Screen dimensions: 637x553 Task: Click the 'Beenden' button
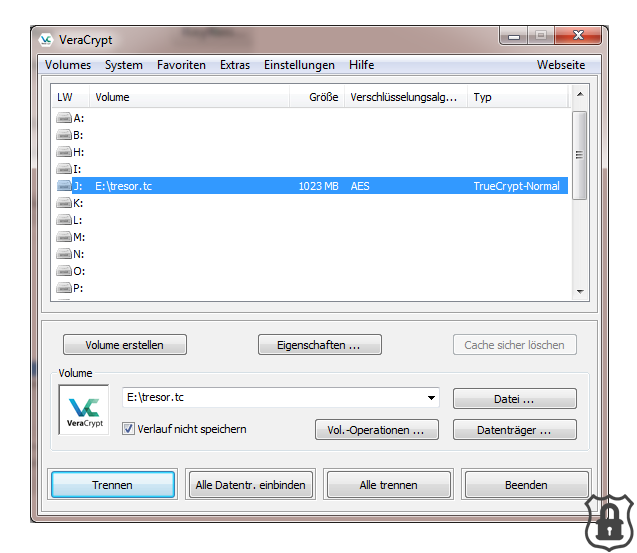pyautogui.click(x=526, y=484)
